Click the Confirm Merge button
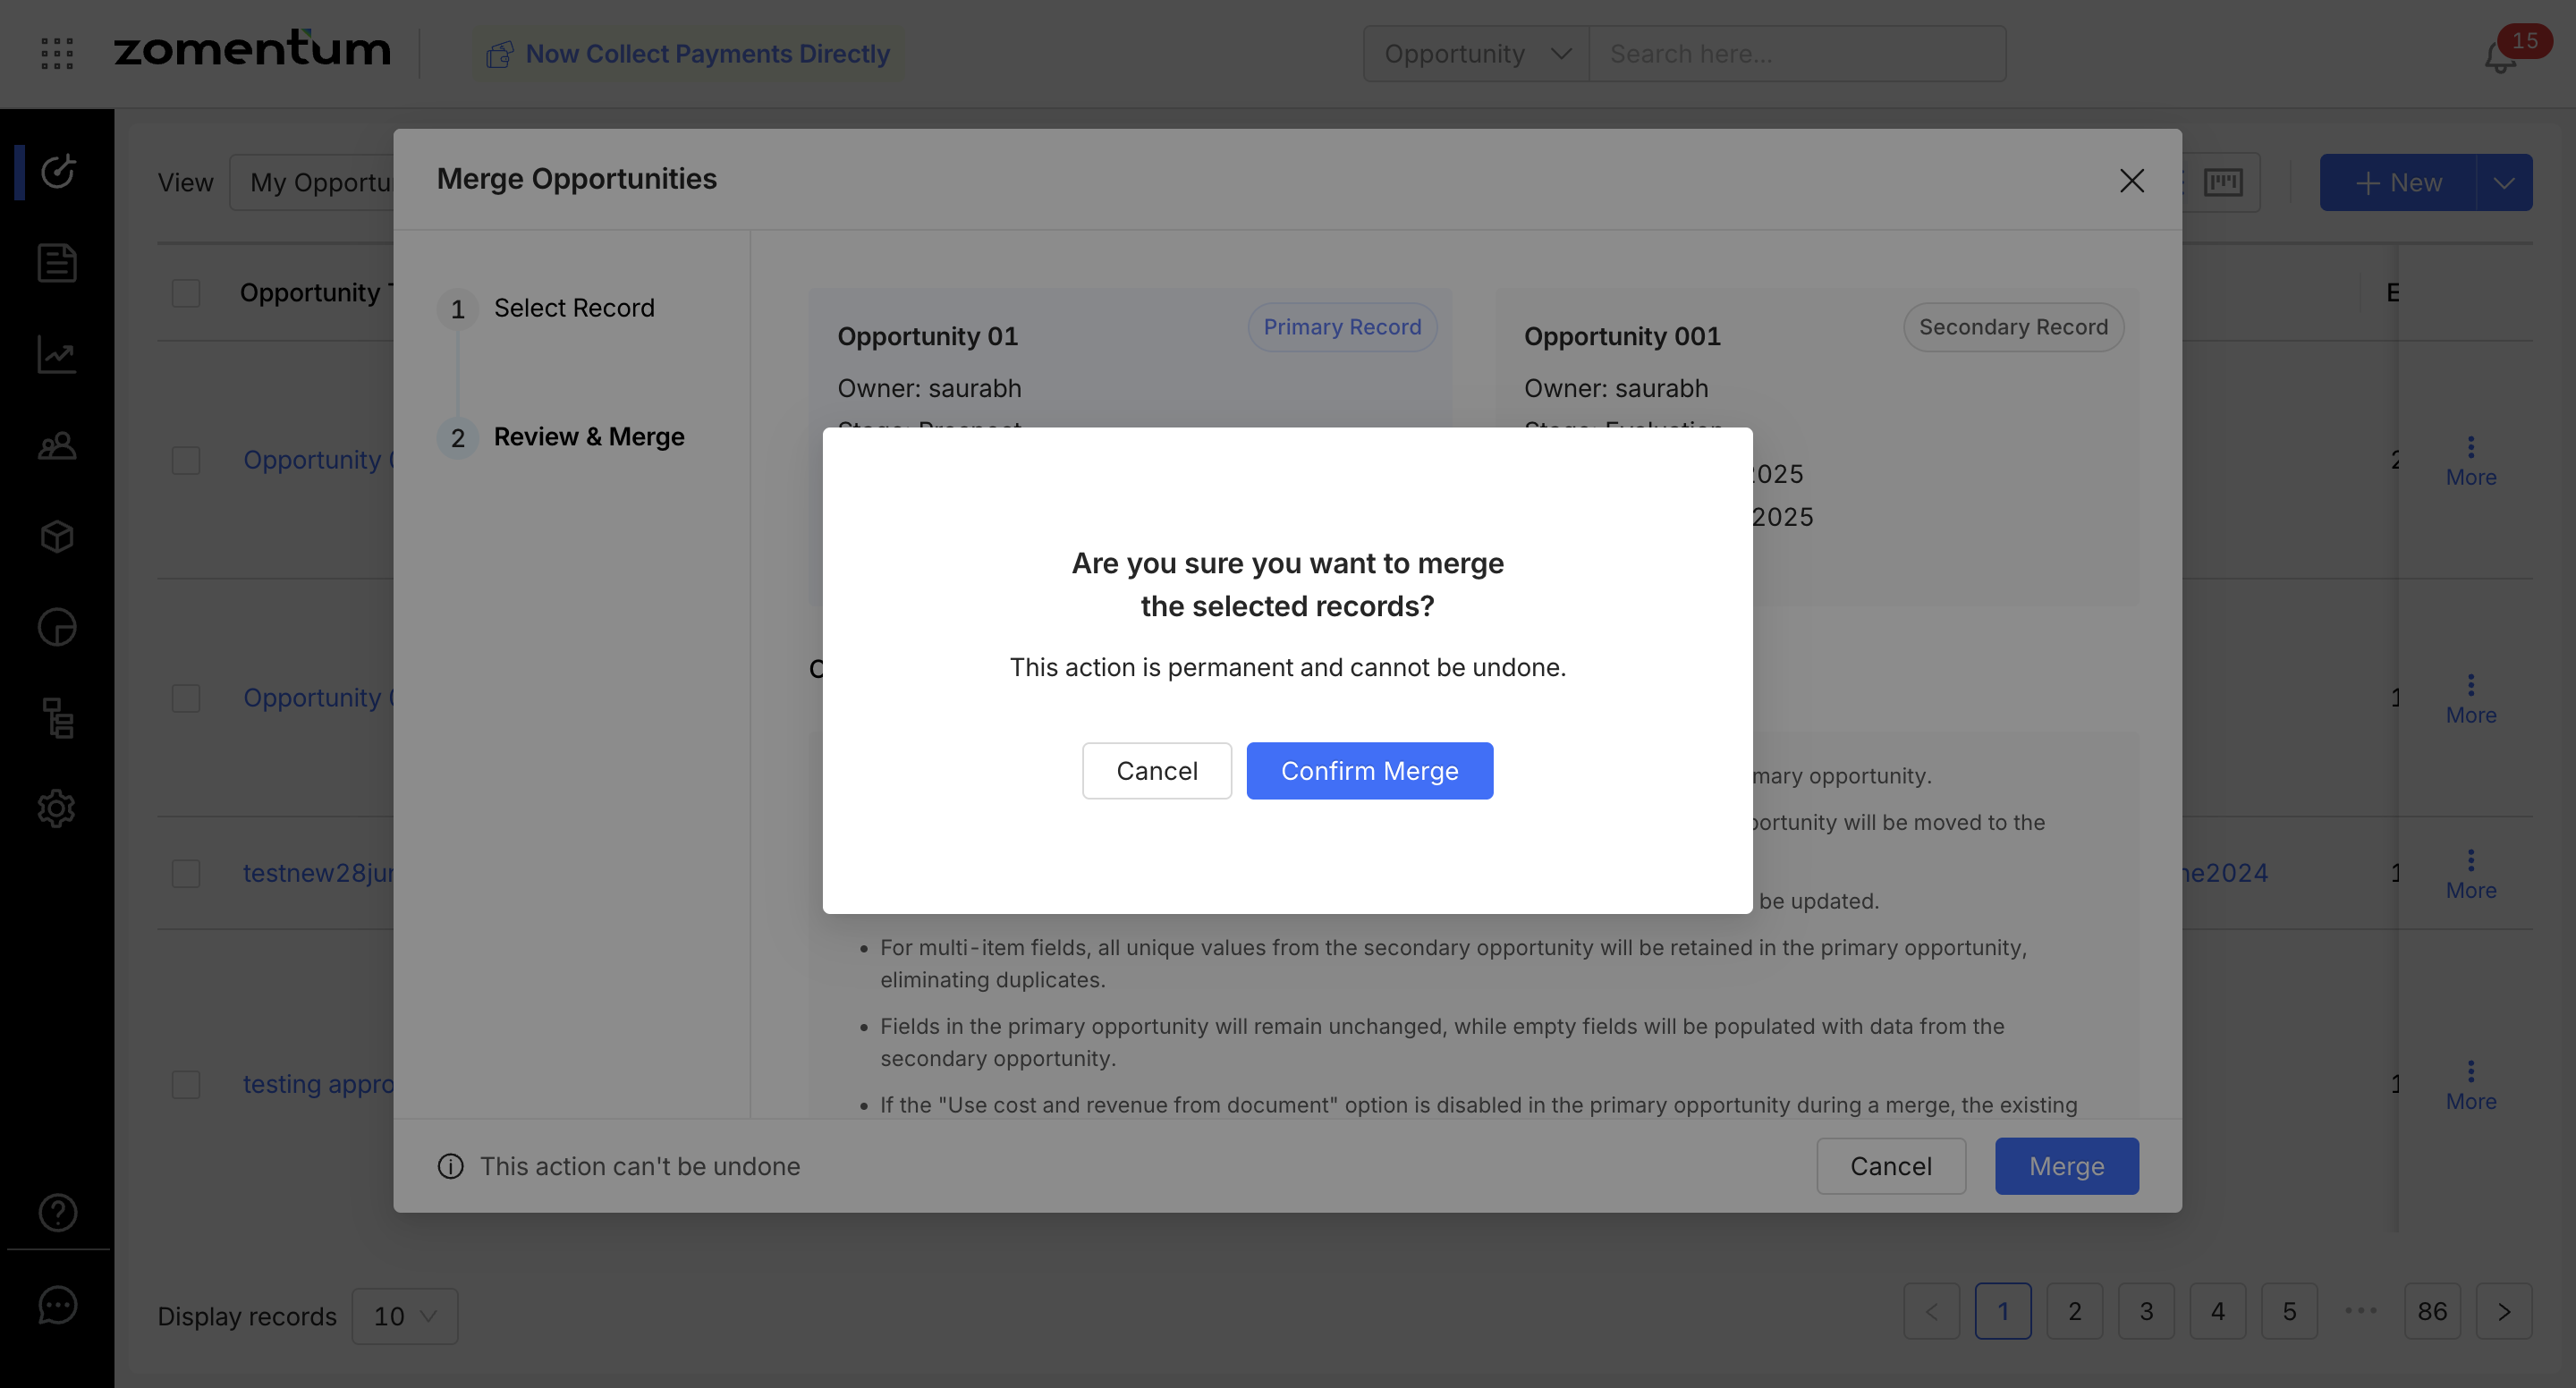This screenshot has width=2576, height=1388. [1369, 771]
